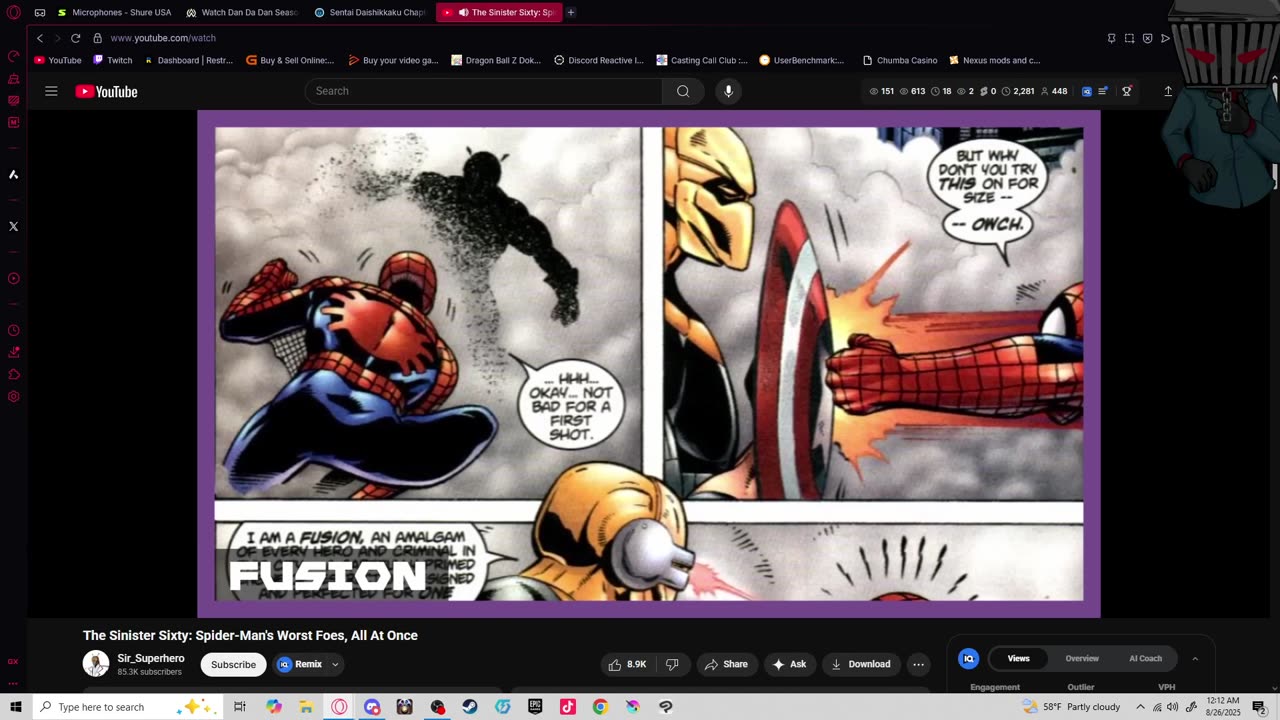Open the YouTube bookmark
Viewport: 1280px width, 720px height.
(58, 60)
